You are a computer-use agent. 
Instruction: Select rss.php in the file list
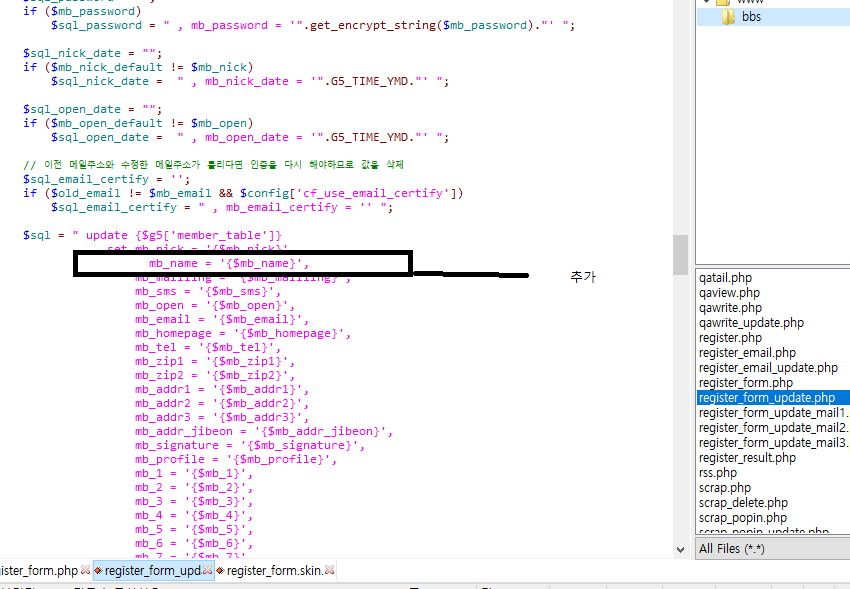click(x=718, y=472)
